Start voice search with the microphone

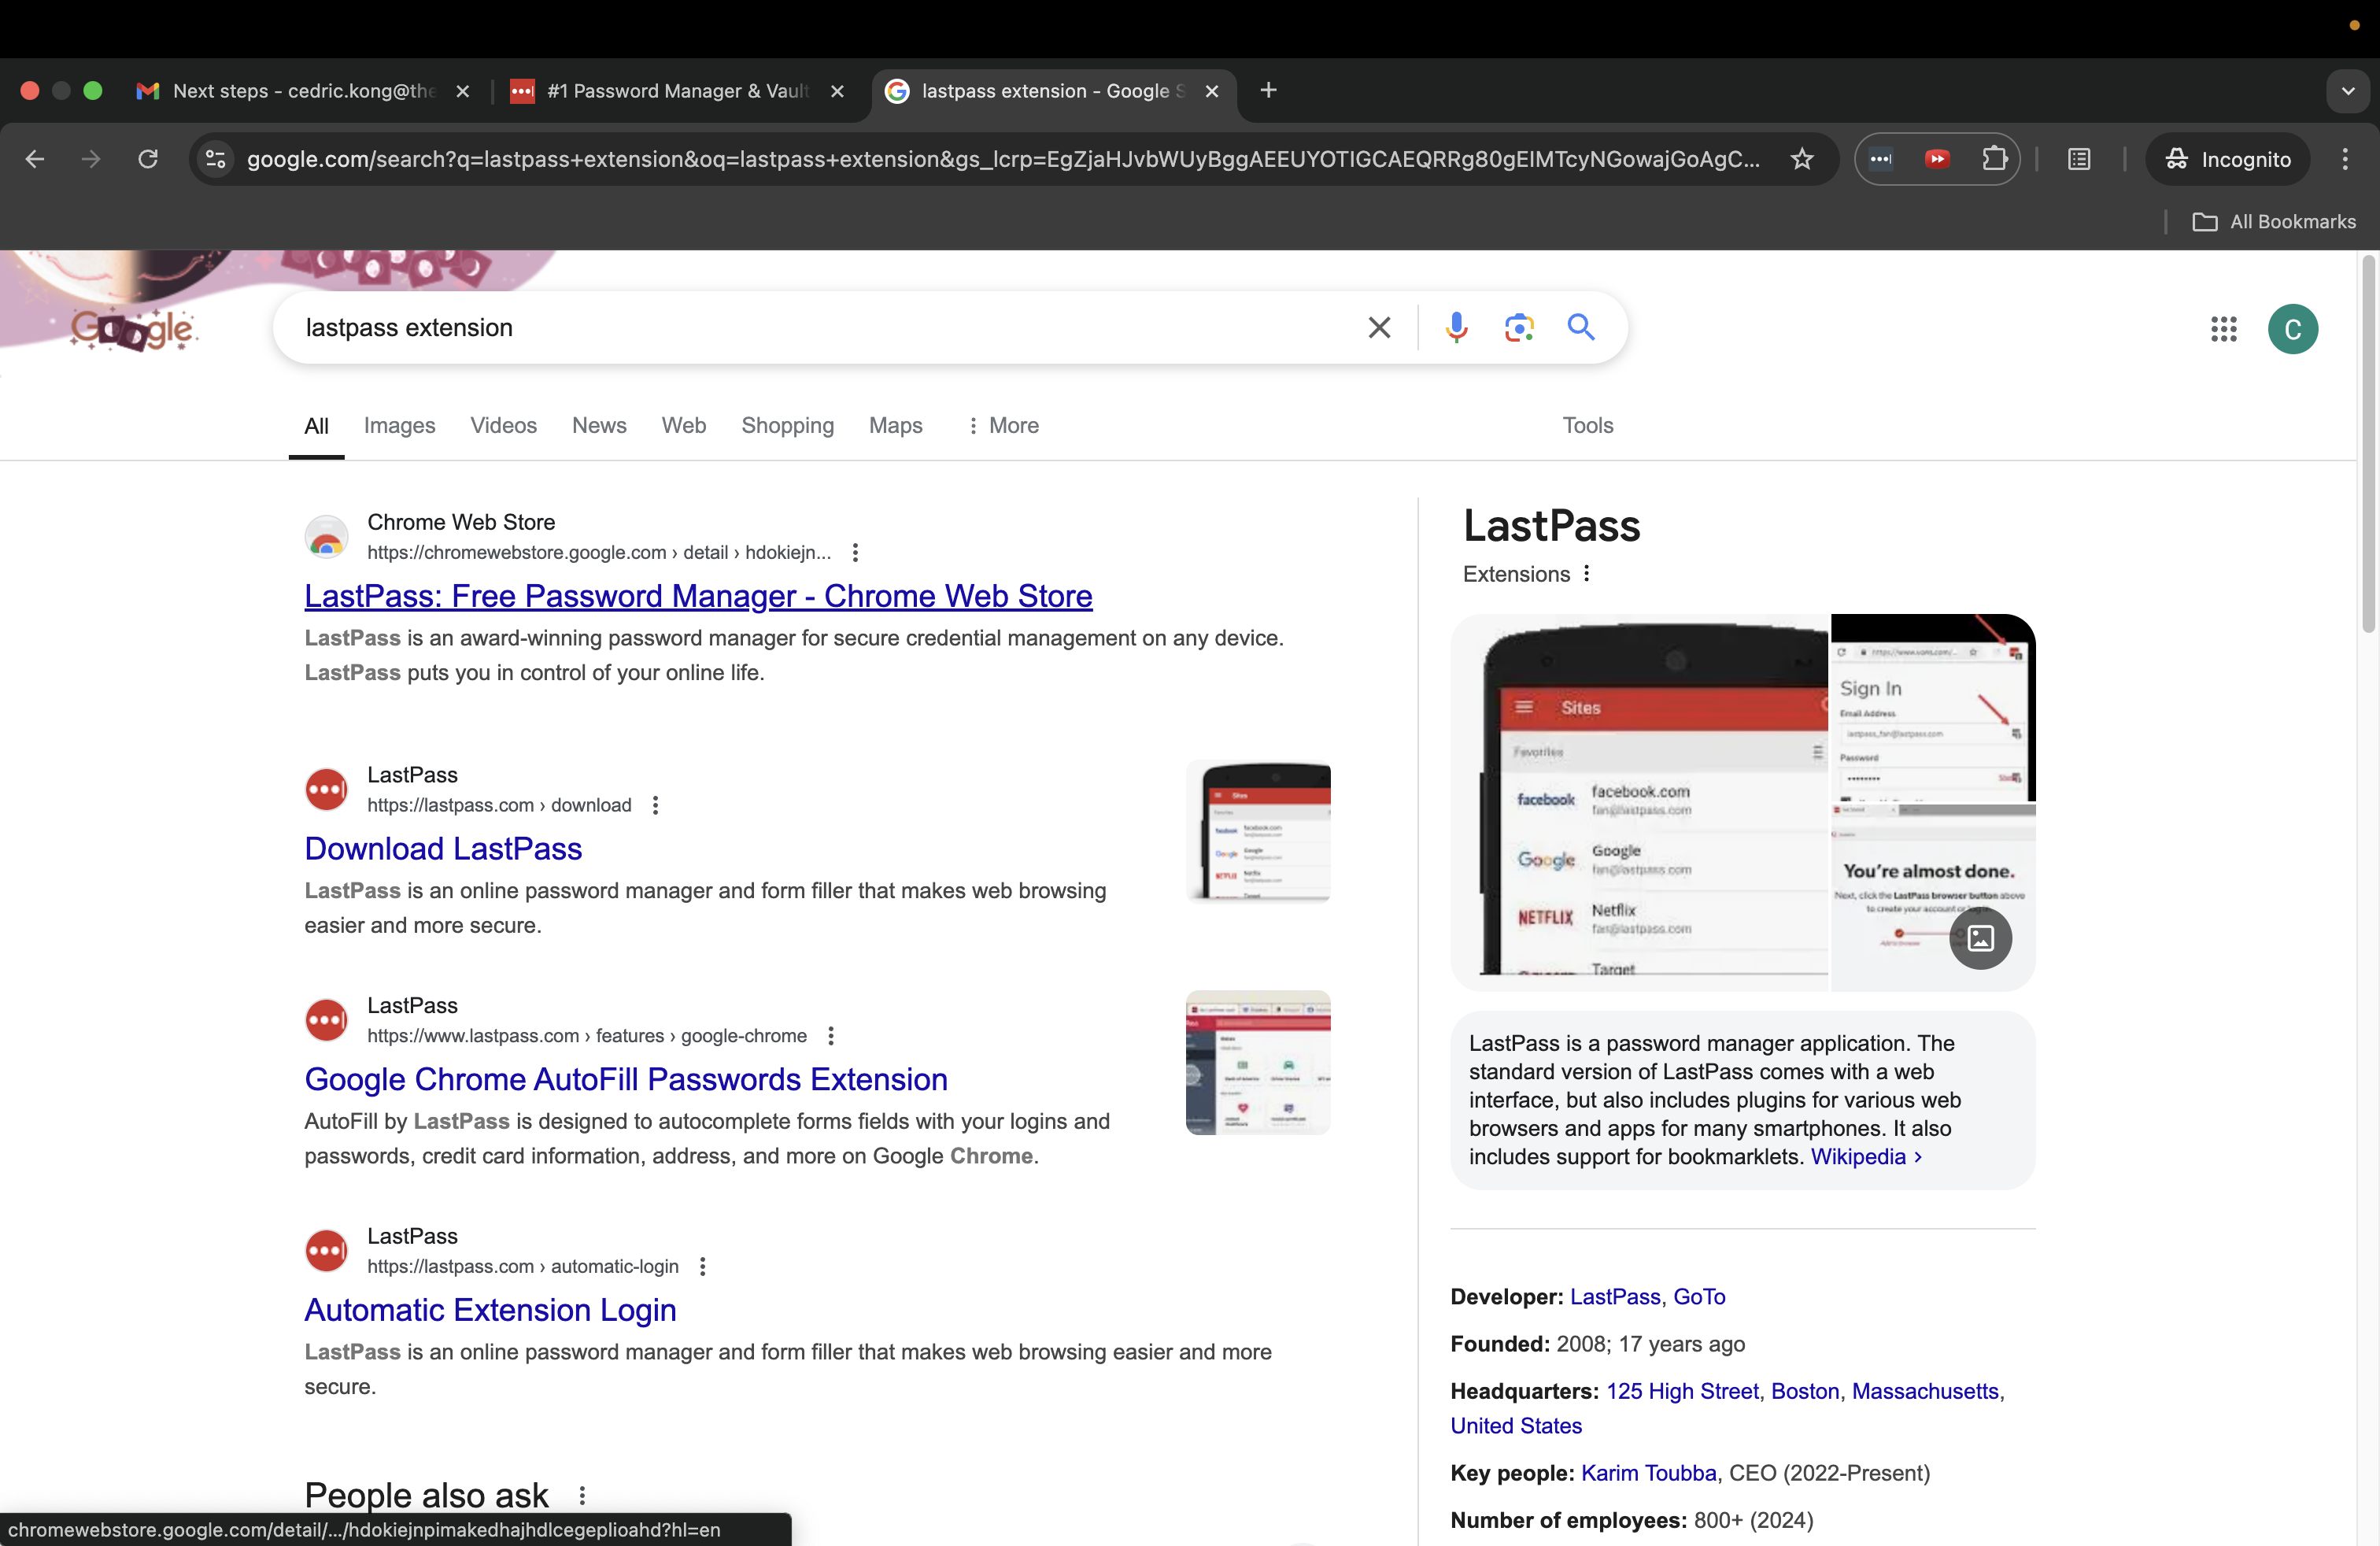point(1456,327)
